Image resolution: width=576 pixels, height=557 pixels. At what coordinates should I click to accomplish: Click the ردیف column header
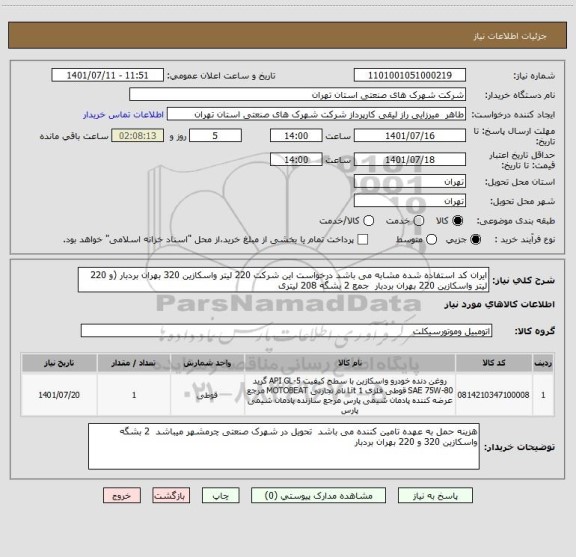543,363
